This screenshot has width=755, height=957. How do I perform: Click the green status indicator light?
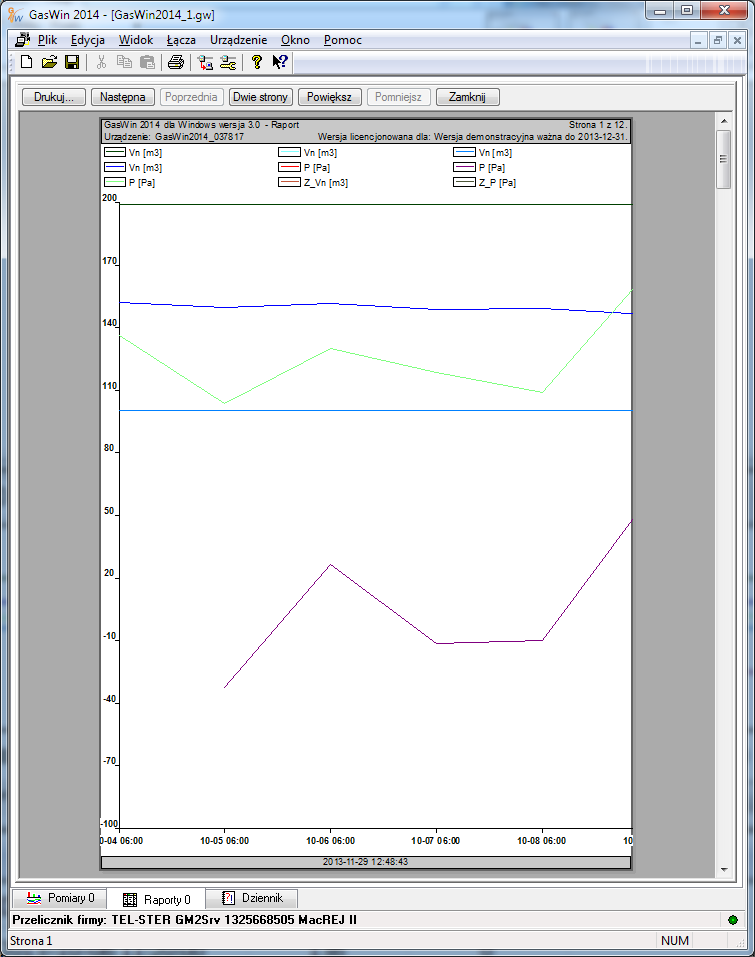733,920
